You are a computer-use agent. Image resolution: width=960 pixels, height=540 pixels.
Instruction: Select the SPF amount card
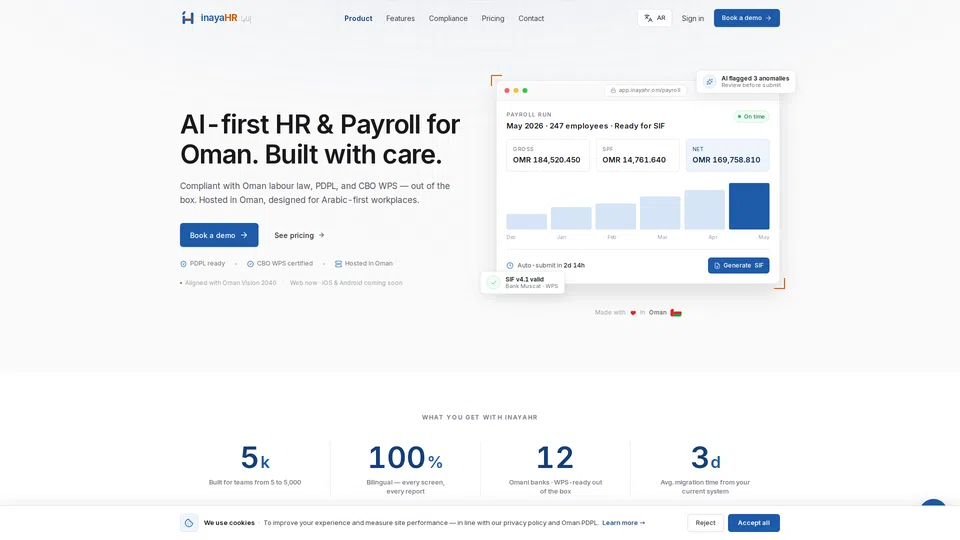coord(637,155)
